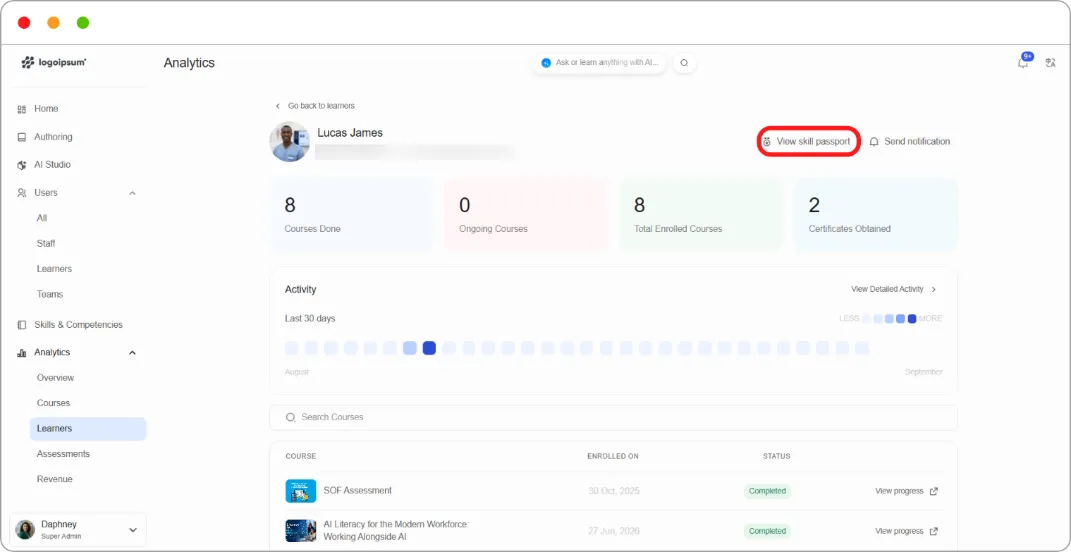This screenshot has width=1071, height=552.
Task: Open Analytics Overview
Action: [55, 378]
